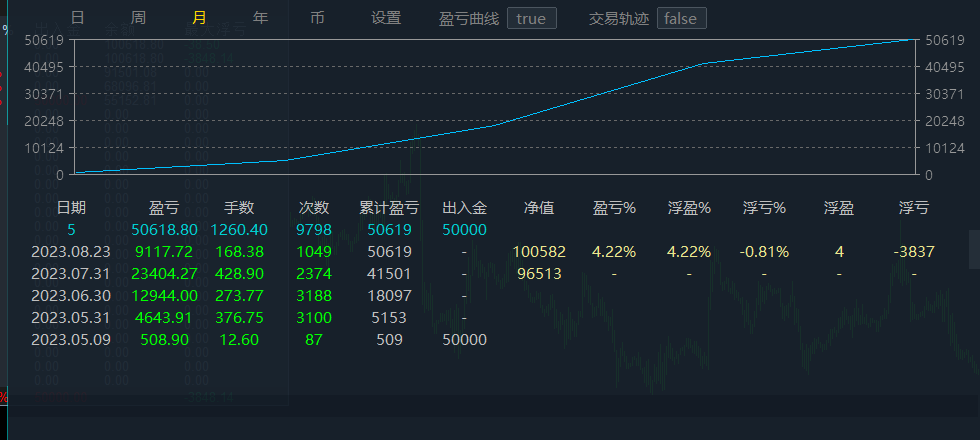Click the total trade count 9798
This screenshot has height=440, width=980.
pos(314,230)
